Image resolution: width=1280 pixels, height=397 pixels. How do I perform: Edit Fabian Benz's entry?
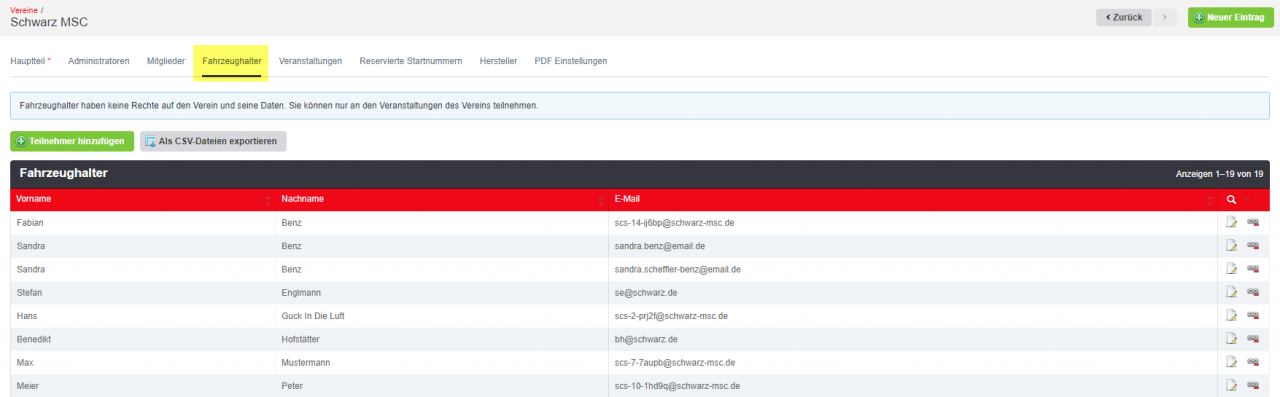point(1232,222)
